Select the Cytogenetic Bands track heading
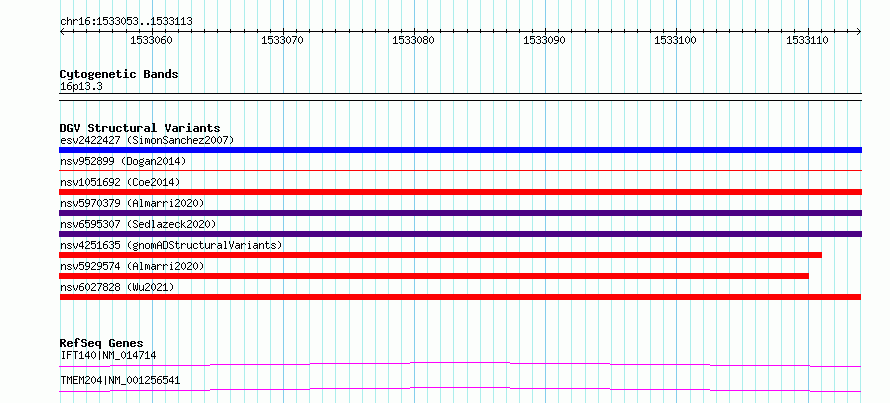Screen dimensions: 890x403 click(x=119, y=74)
